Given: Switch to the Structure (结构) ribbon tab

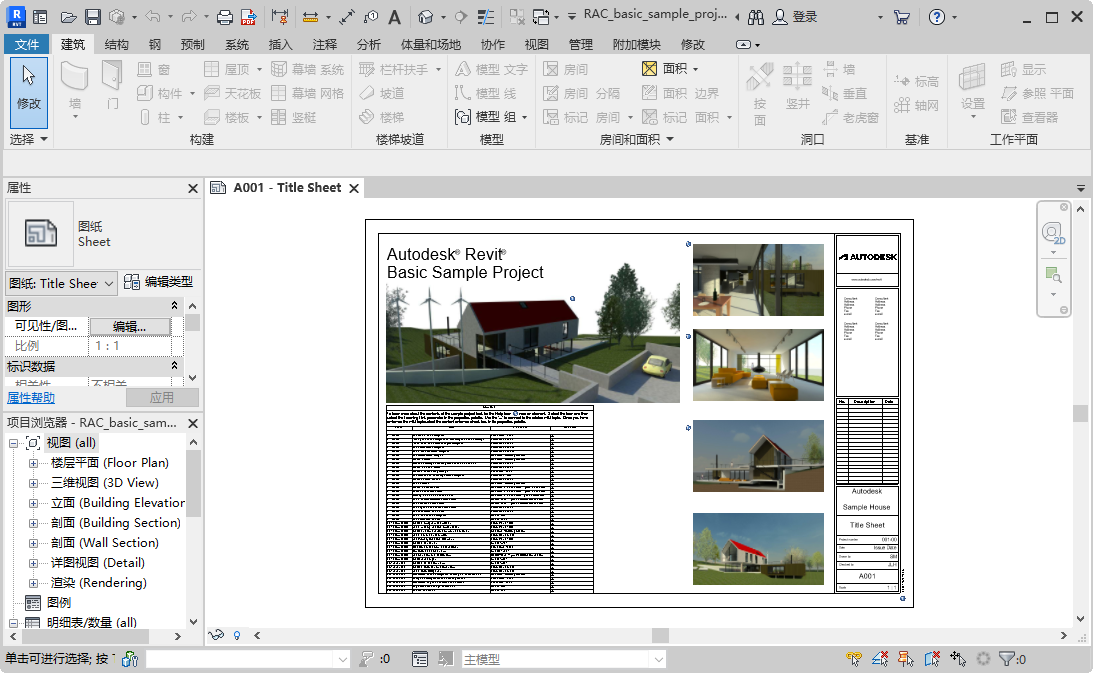Looking at the screenshot, I should click(116, 45).
